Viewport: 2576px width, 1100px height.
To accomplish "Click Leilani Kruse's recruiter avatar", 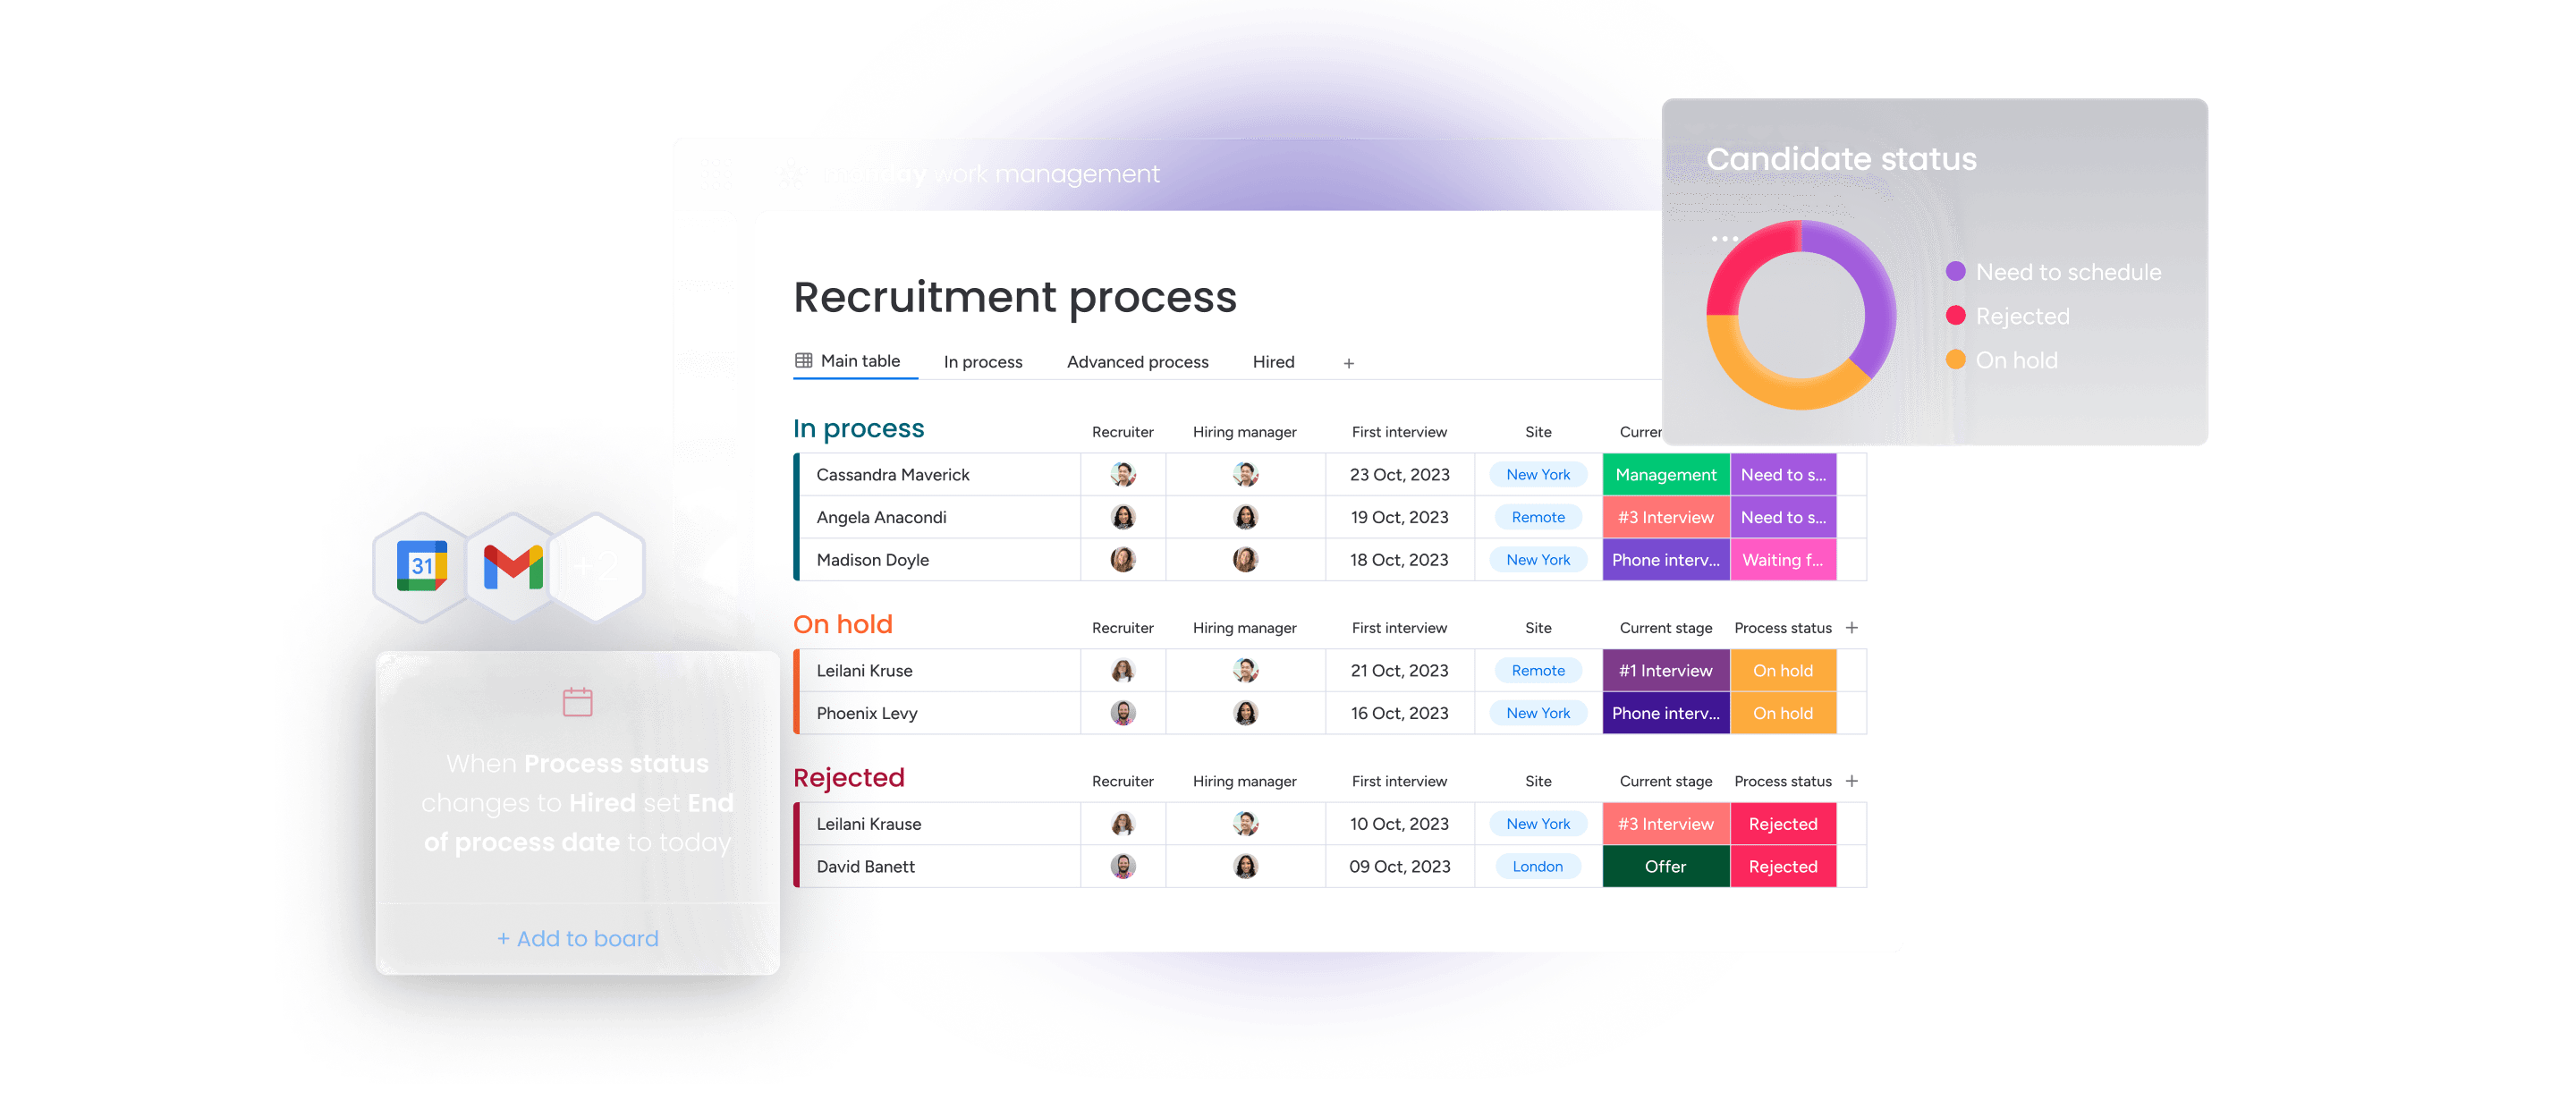I will (1123, 670).
